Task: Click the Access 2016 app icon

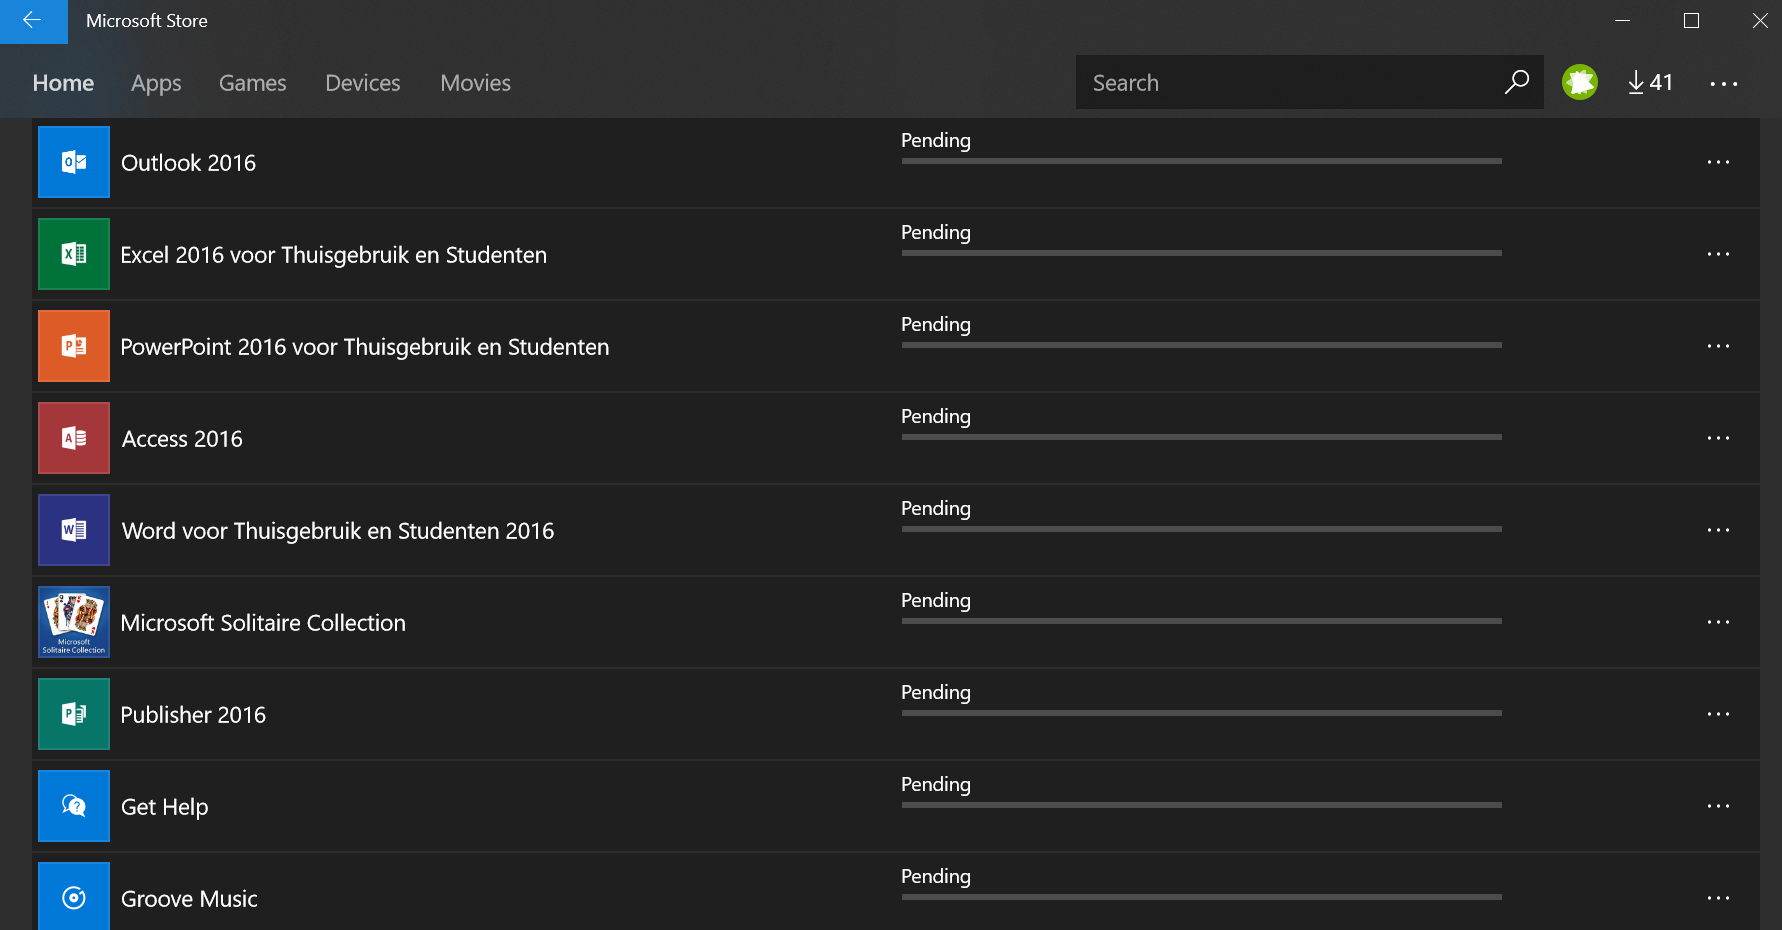Action: tap(74, 438)
